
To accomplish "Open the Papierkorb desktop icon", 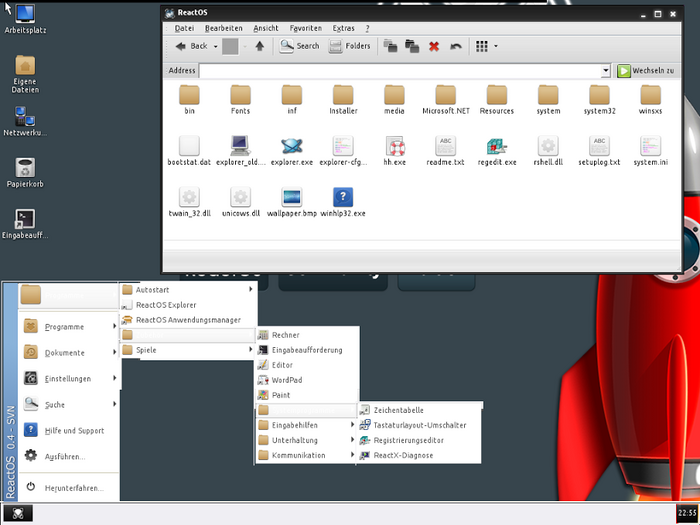I will tap(25, 168).
